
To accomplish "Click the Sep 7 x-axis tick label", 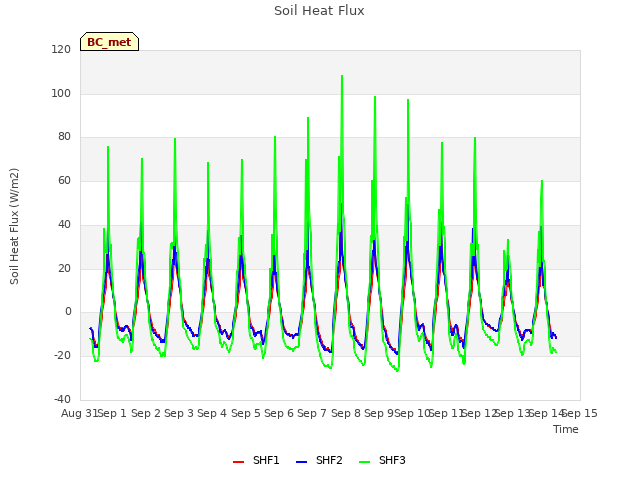I will coord(312,413).
